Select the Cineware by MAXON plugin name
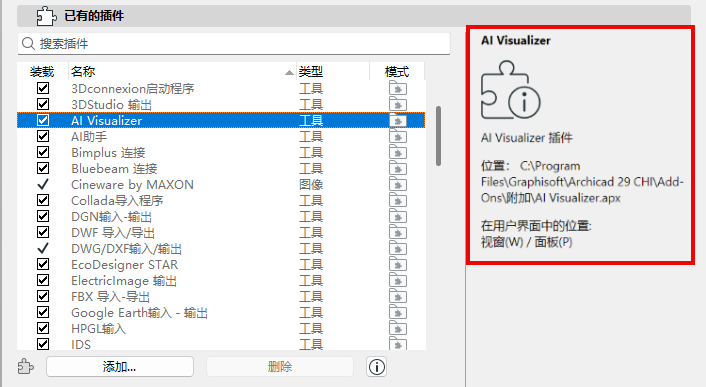This screenshot has width=706, height=387. (x=132, y=184)
